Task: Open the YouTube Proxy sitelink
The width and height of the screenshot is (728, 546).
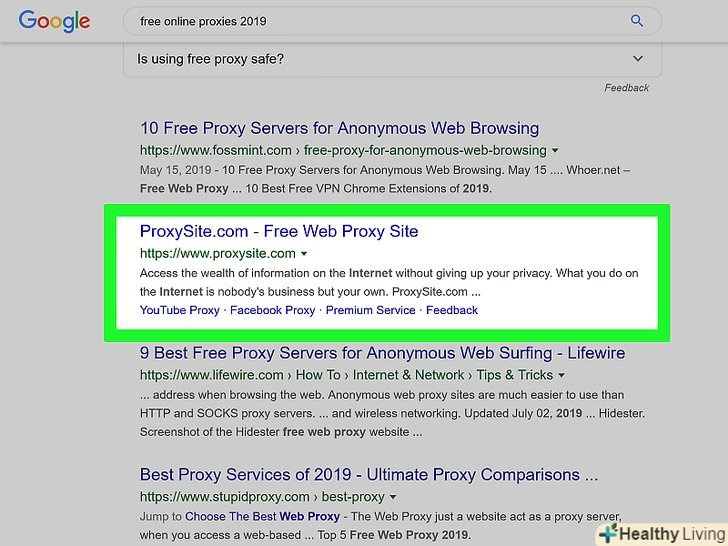Action: pos(180,310)
